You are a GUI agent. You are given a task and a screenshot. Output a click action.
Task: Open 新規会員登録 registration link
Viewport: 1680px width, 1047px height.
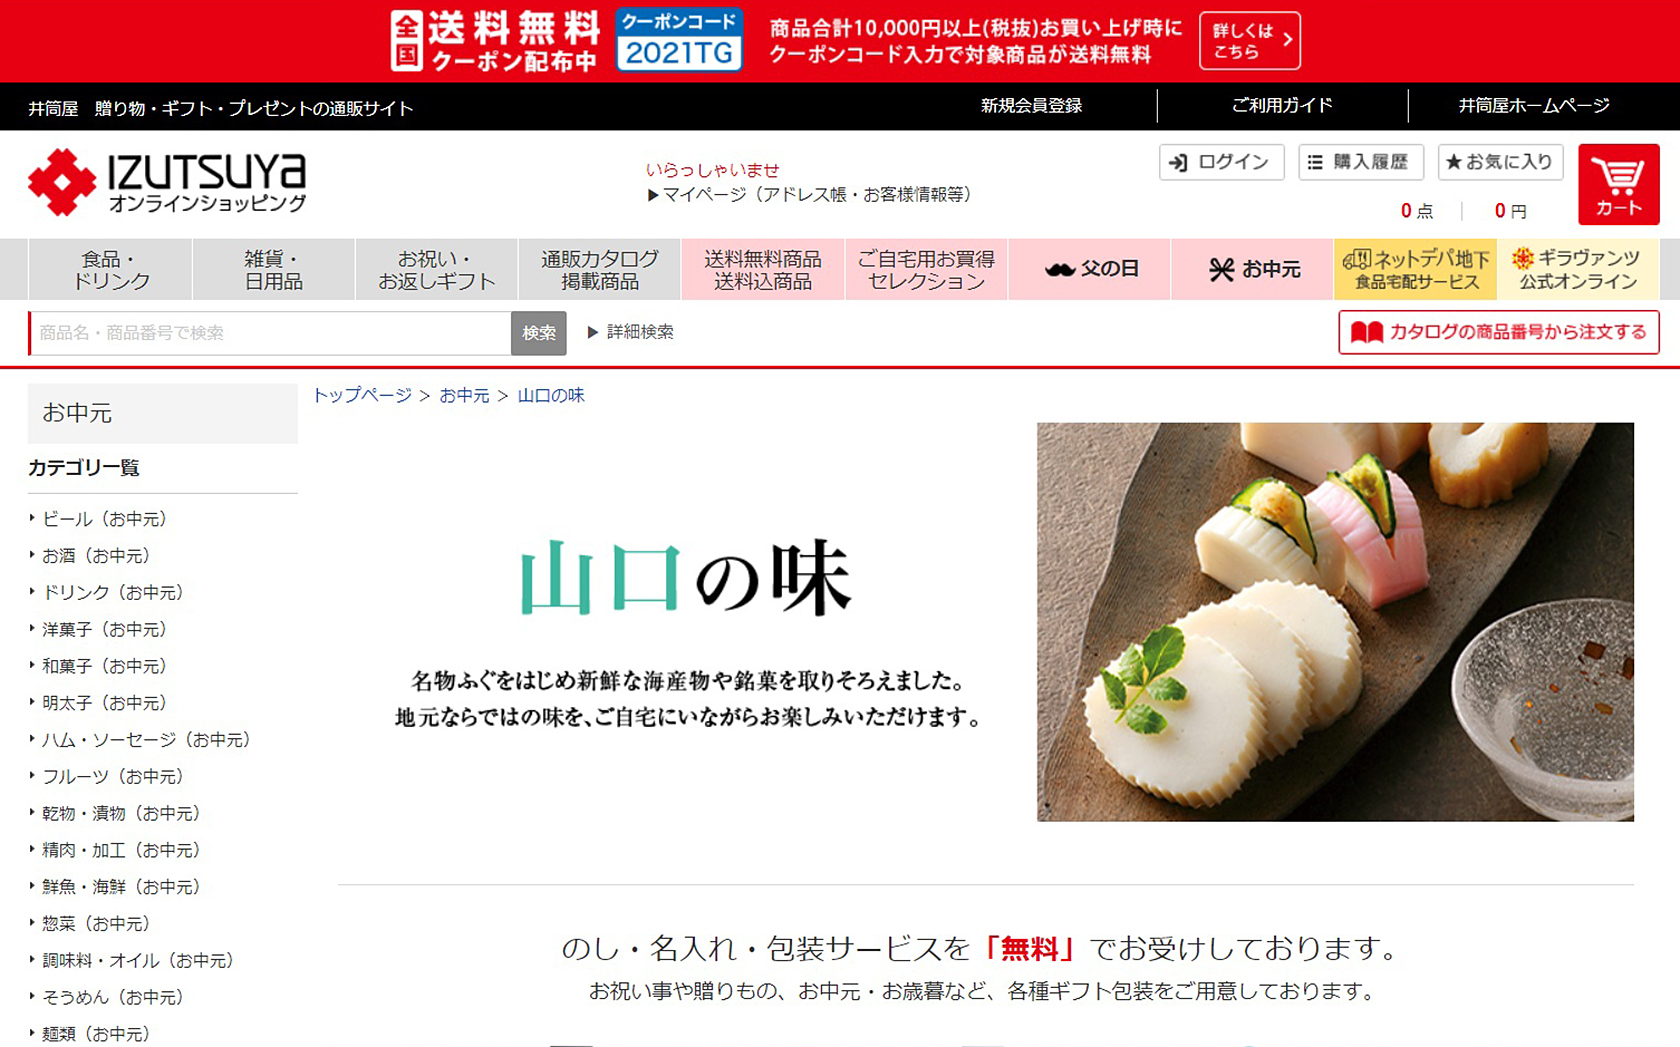point(1031,105)
